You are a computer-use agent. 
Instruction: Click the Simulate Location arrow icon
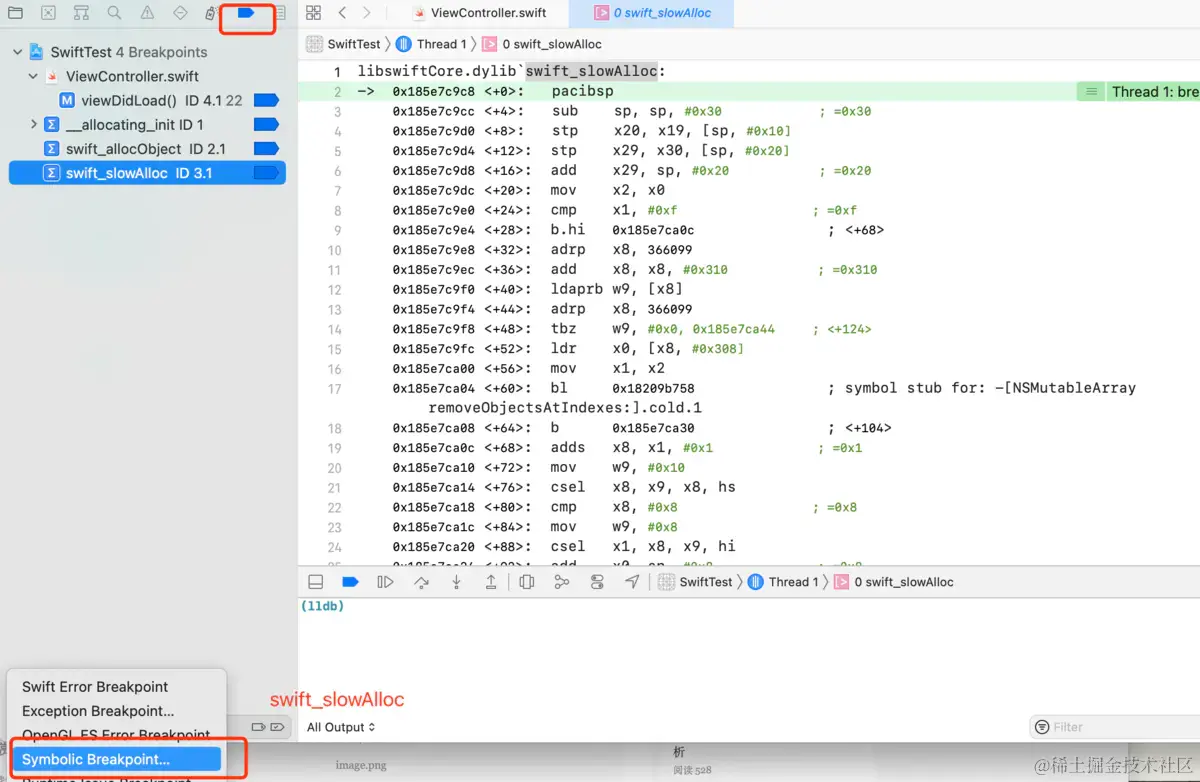[x=632, y=582]
